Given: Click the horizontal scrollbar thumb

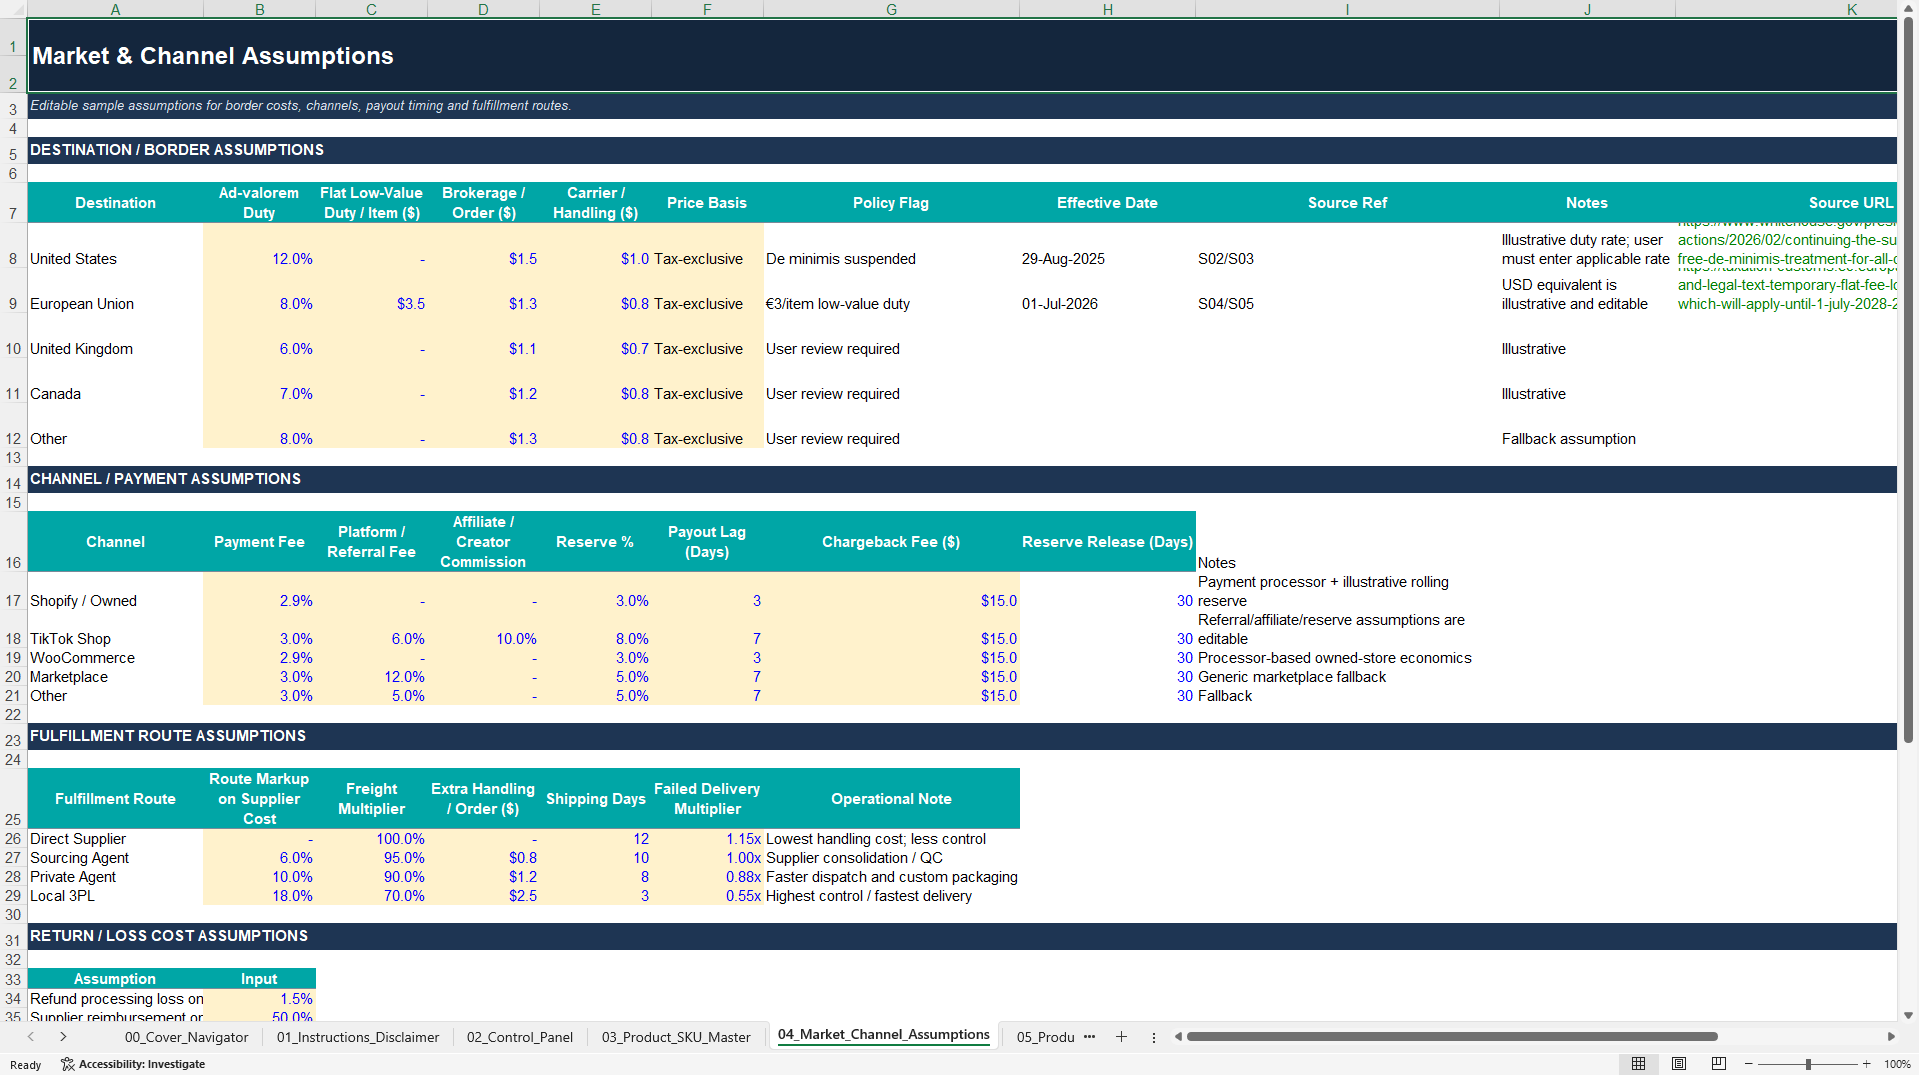Looking at the screenshot, I should tap(1452, 1037).
